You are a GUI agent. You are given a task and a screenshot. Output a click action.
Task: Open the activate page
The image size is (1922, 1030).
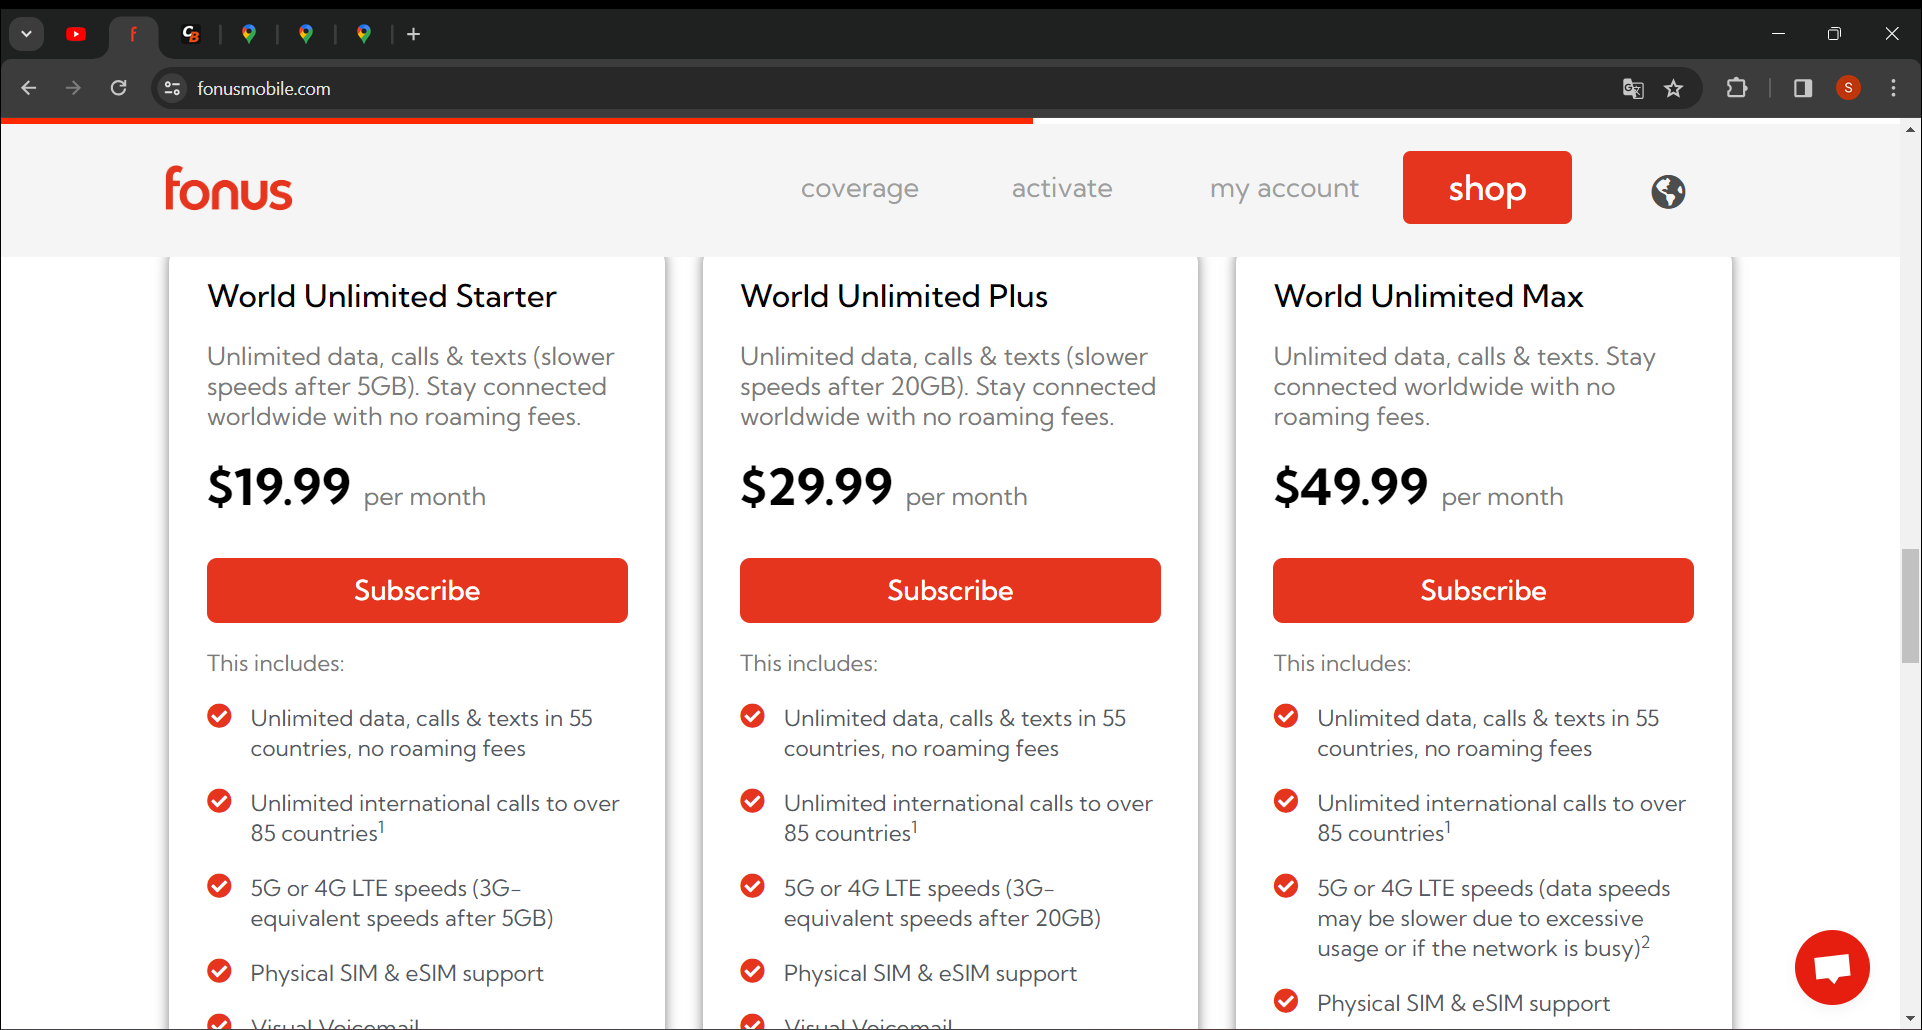[x=1062, y=188]
